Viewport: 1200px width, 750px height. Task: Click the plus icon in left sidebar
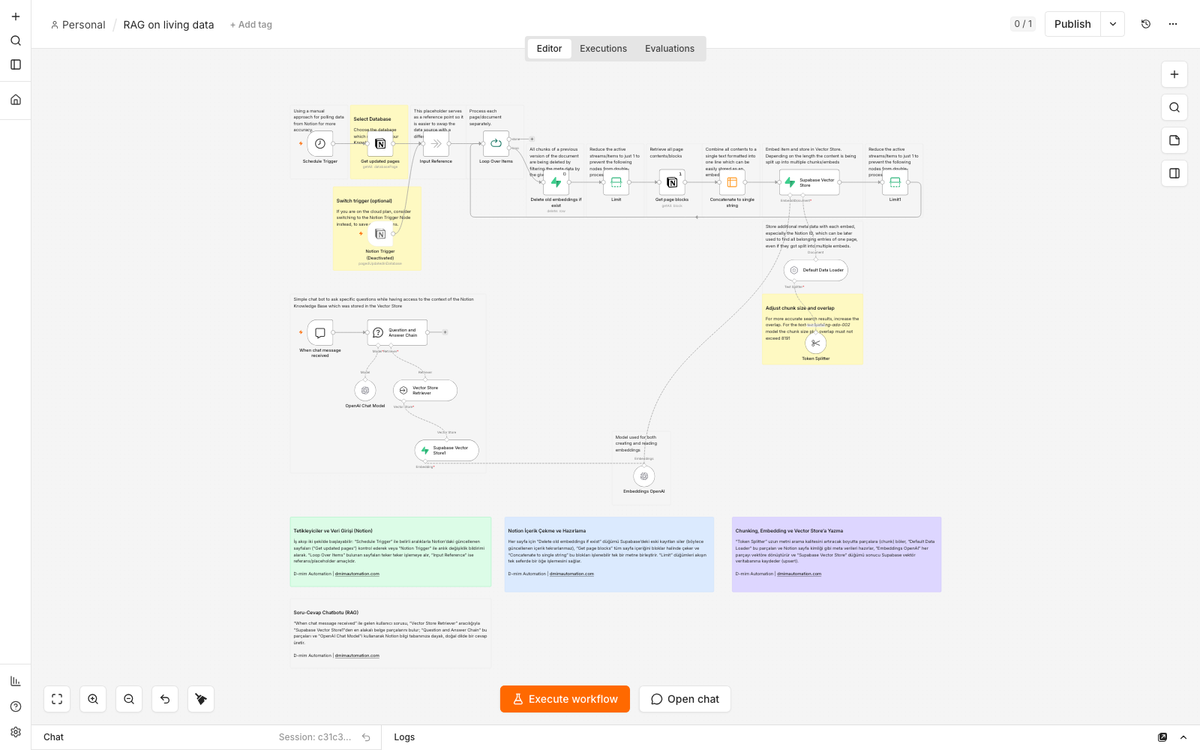coord(15,17)
